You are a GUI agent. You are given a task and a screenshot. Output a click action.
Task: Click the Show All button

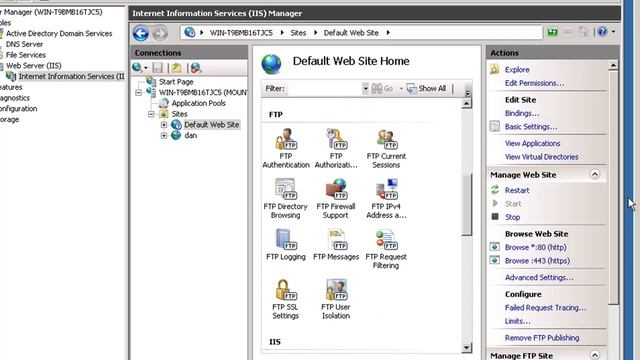point(426,89)
